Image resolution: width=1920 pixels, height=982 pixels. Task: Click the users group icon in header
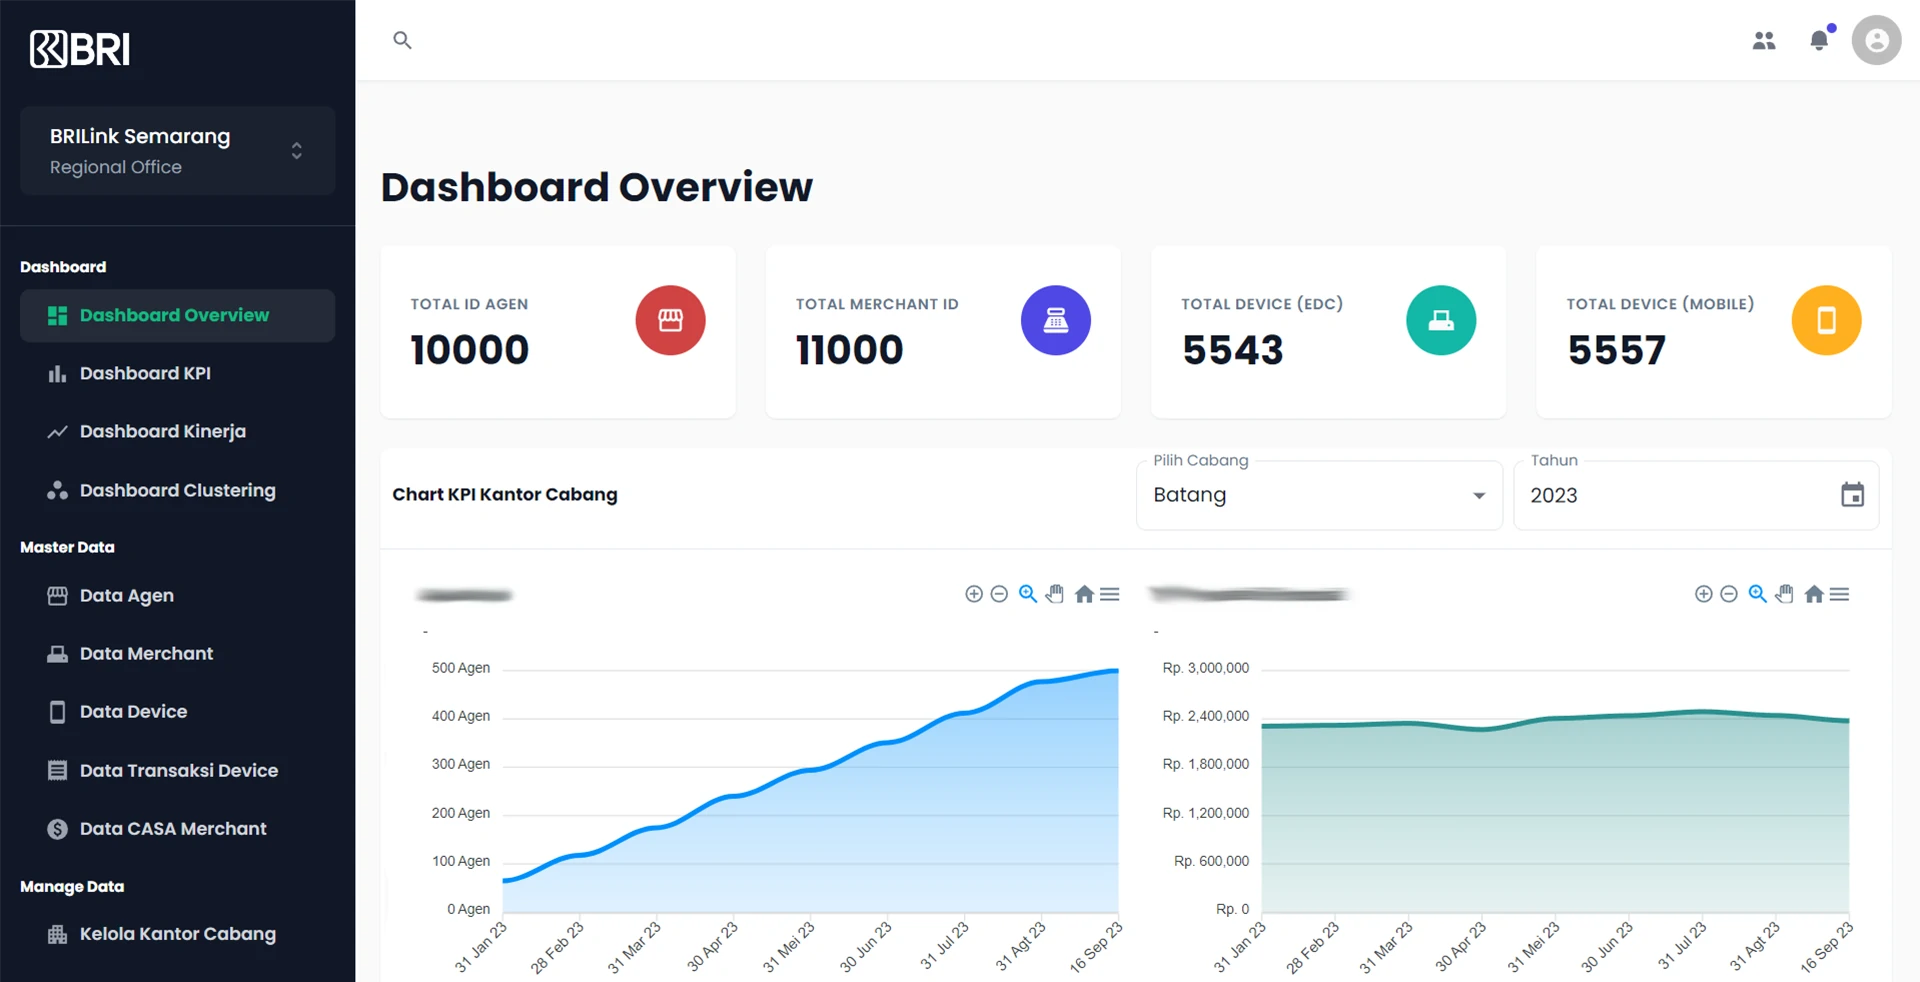click(1764, 40)
